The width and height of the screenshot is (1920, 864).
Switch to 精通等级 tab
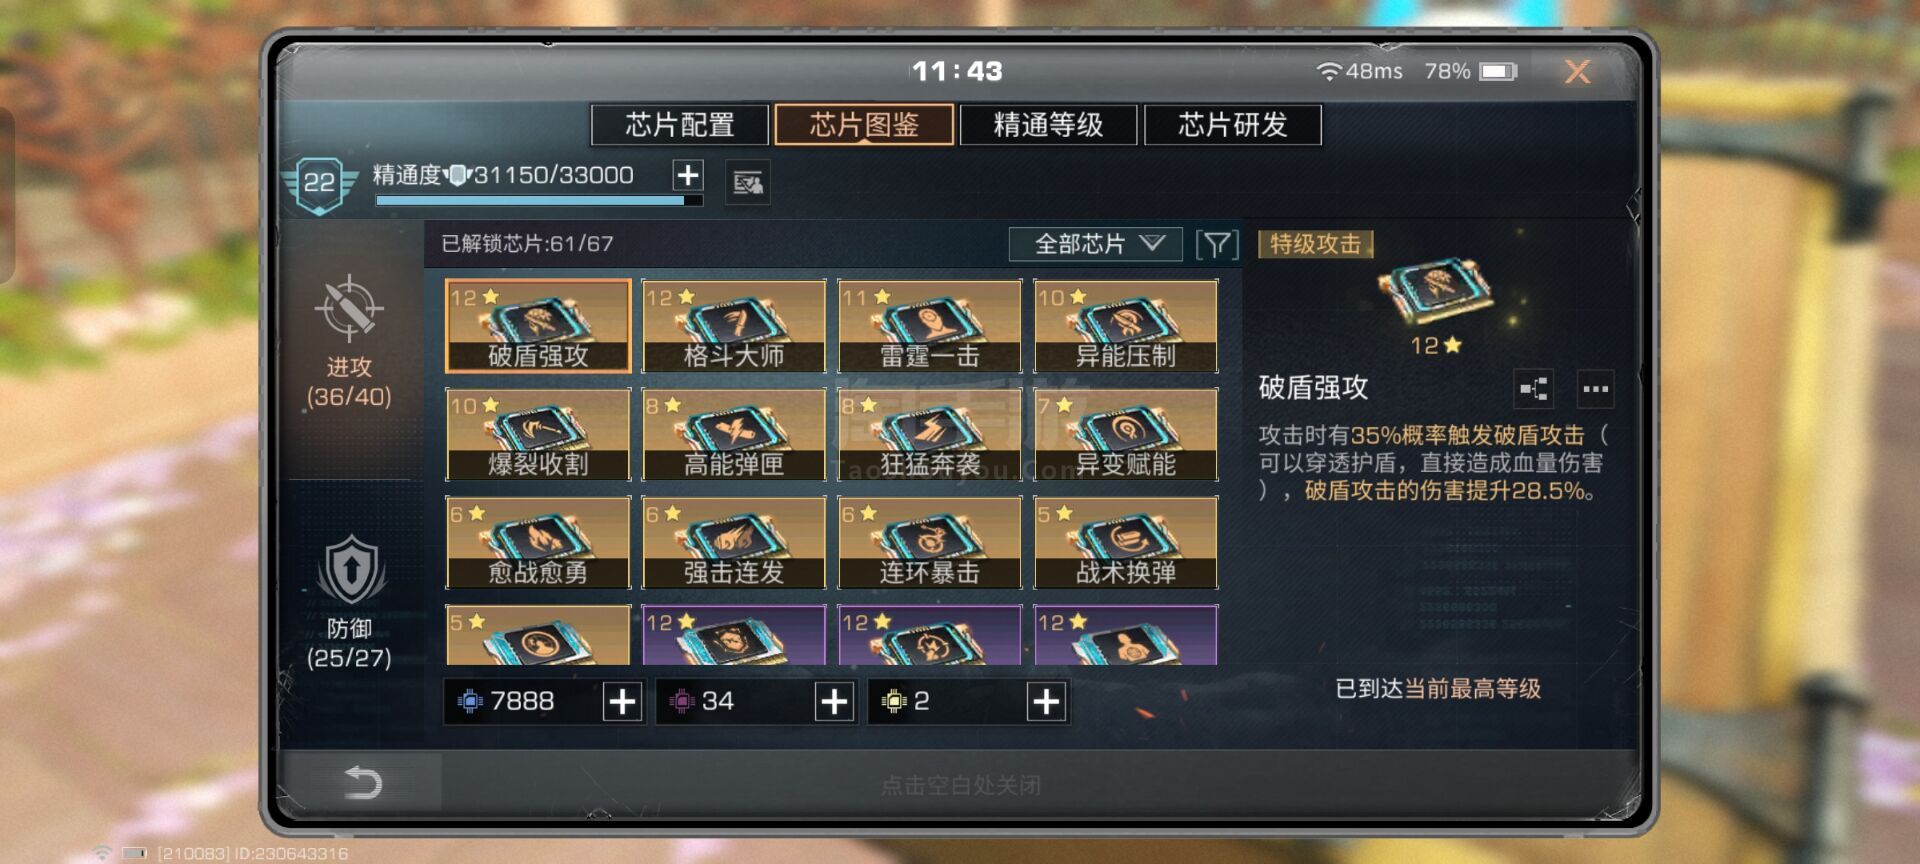click(x=1048, y=125)
